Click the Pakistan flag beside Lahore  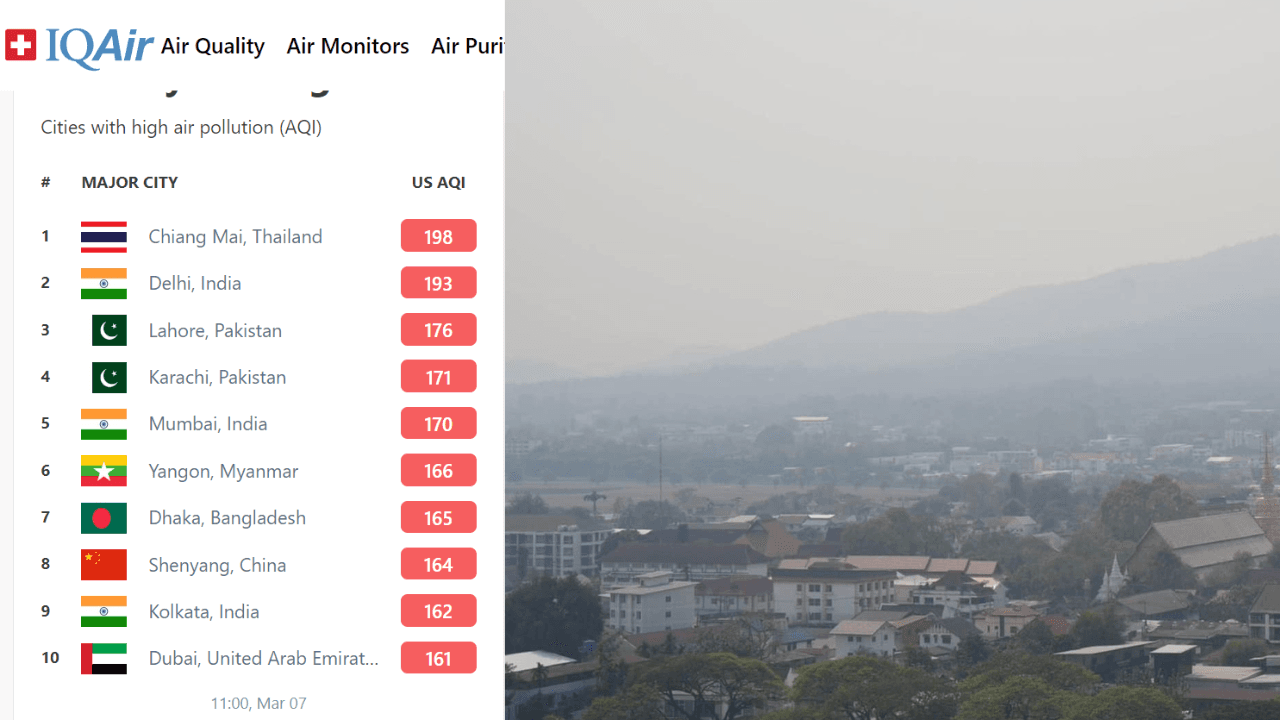point(109,330)
